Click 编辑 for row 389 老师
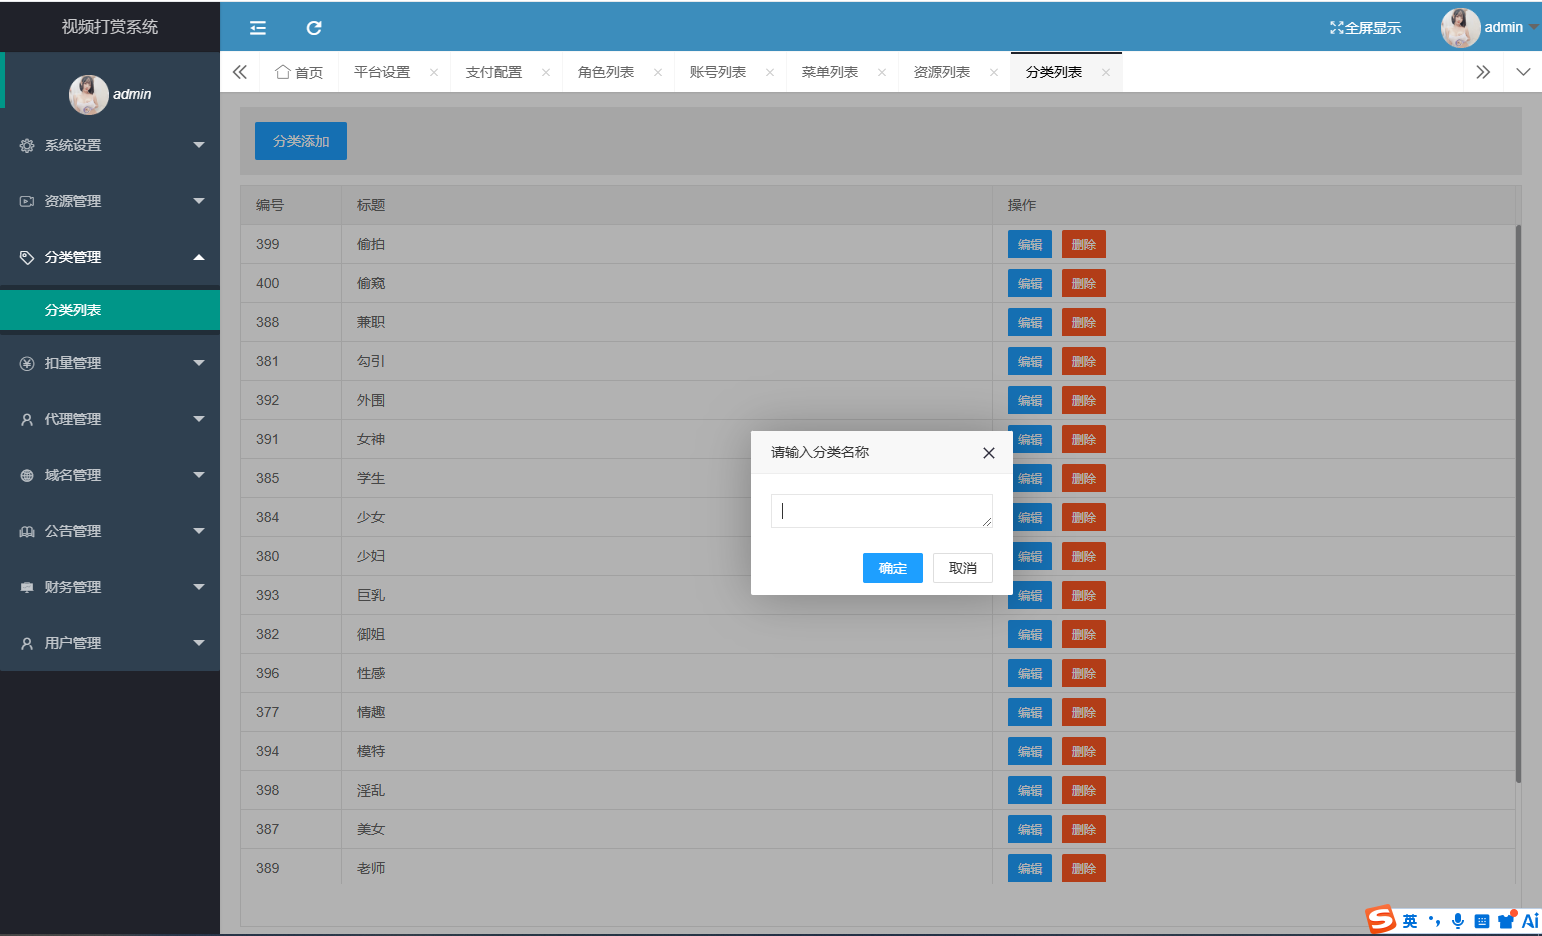 point(1030,868)
